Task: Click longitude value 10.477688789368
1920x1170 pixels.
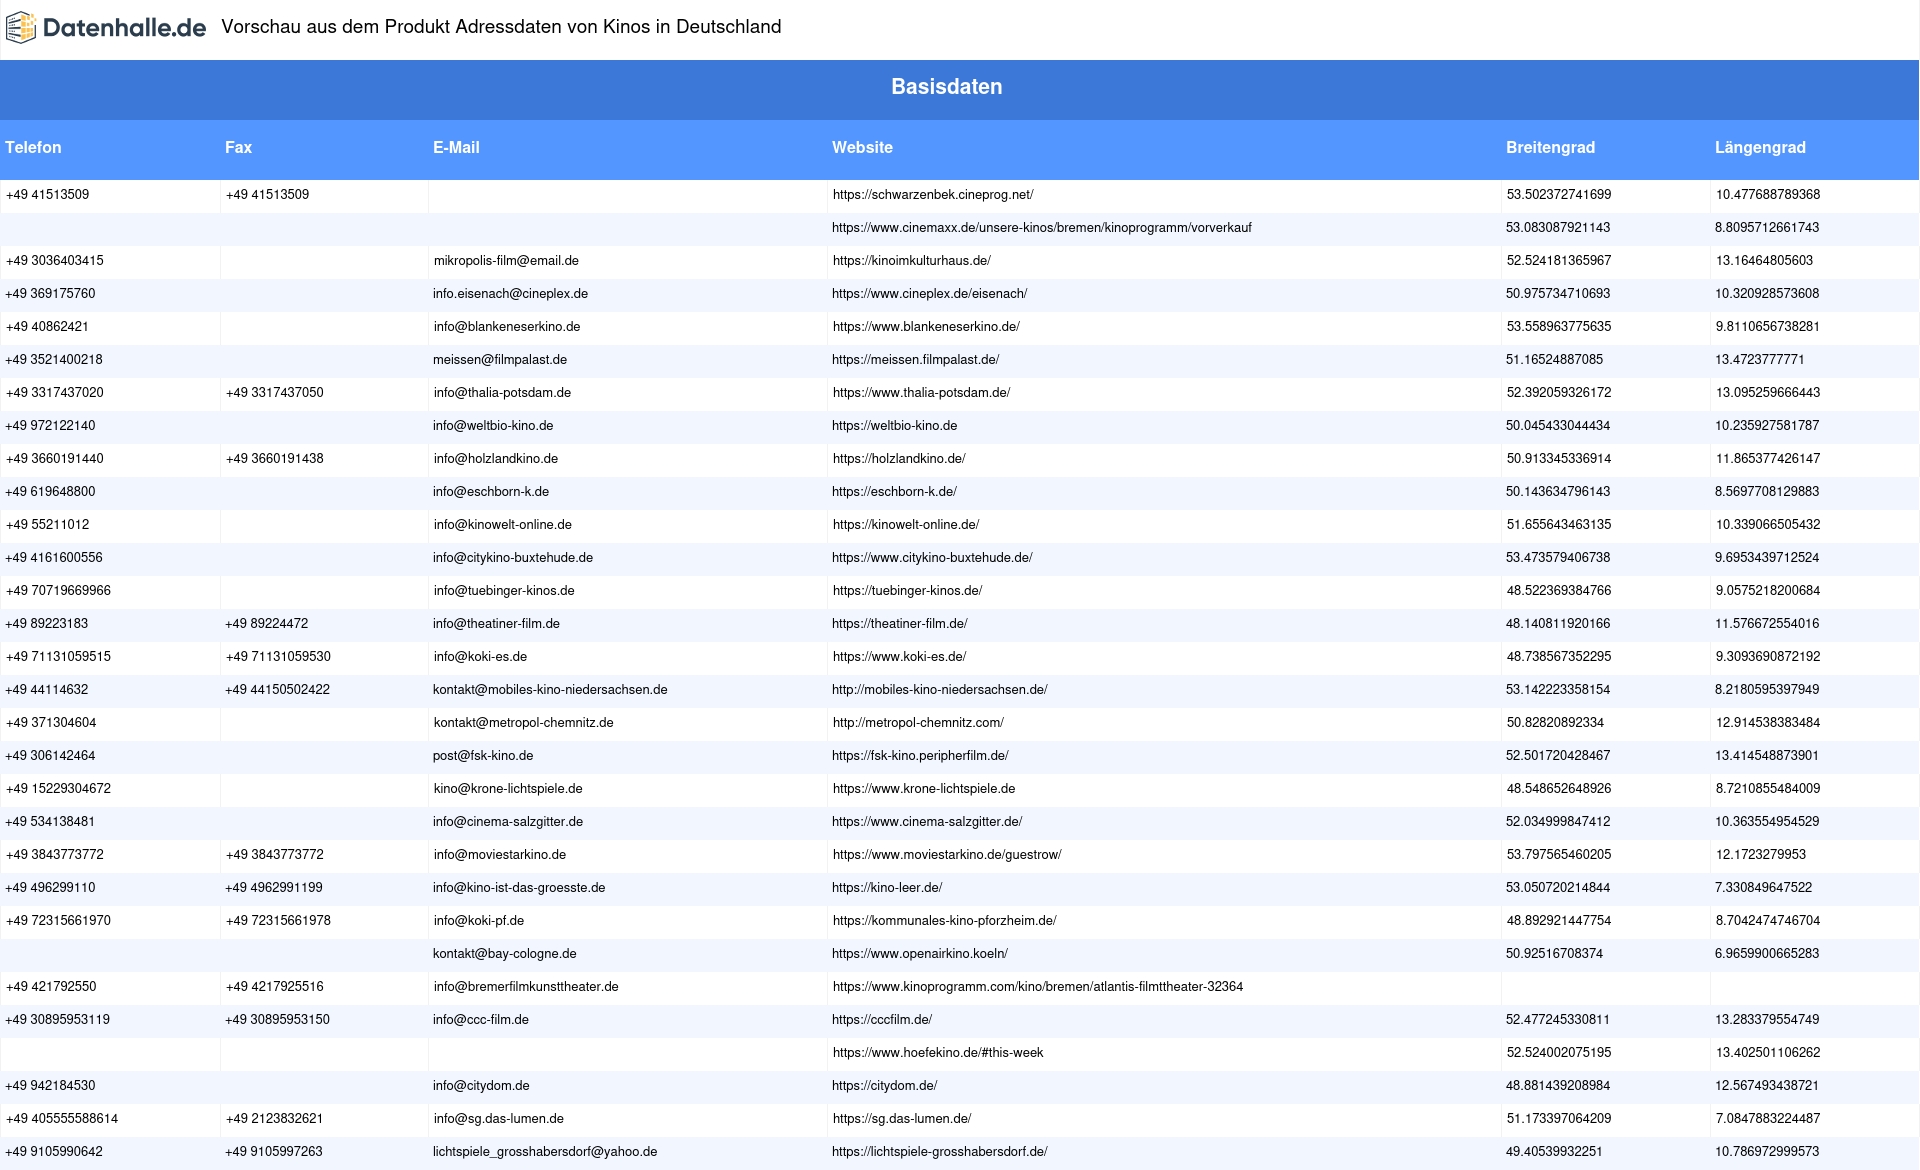Action: (x=1768, y=195)
